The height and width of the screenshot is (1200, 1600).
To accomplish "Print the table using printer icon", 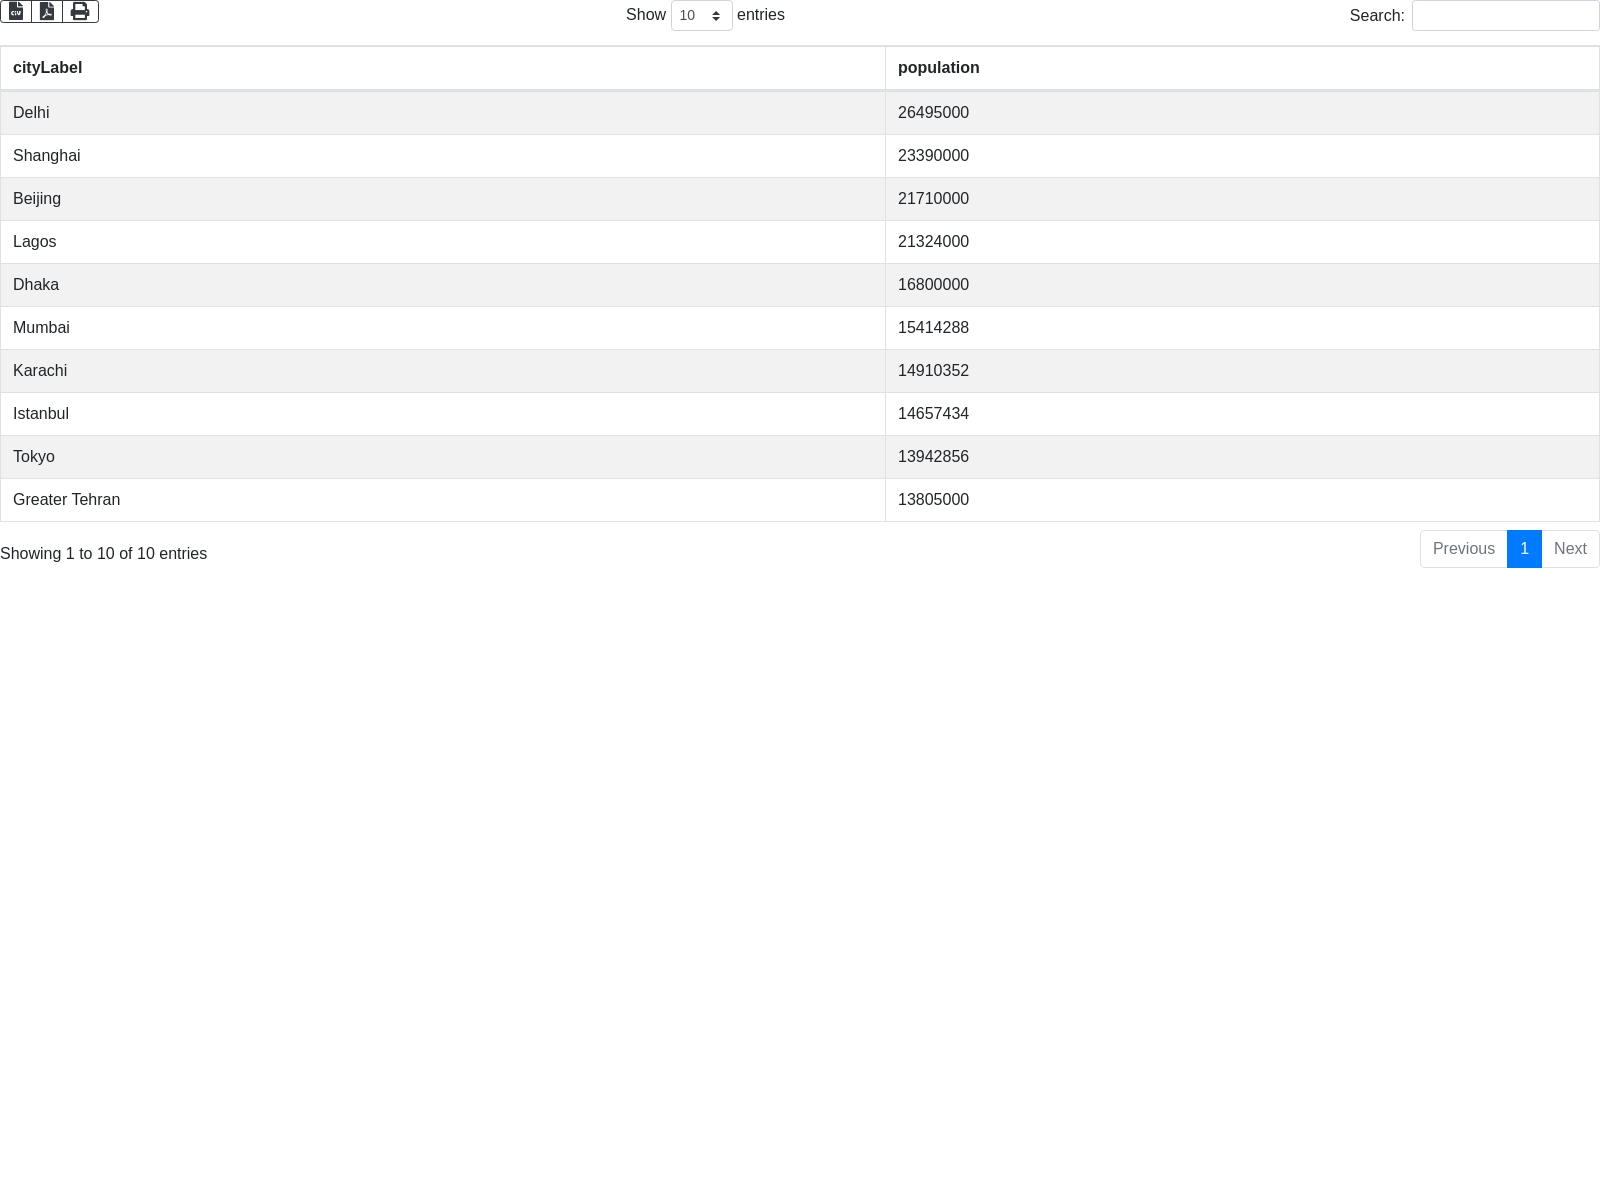I will click(x=80, y=11).
